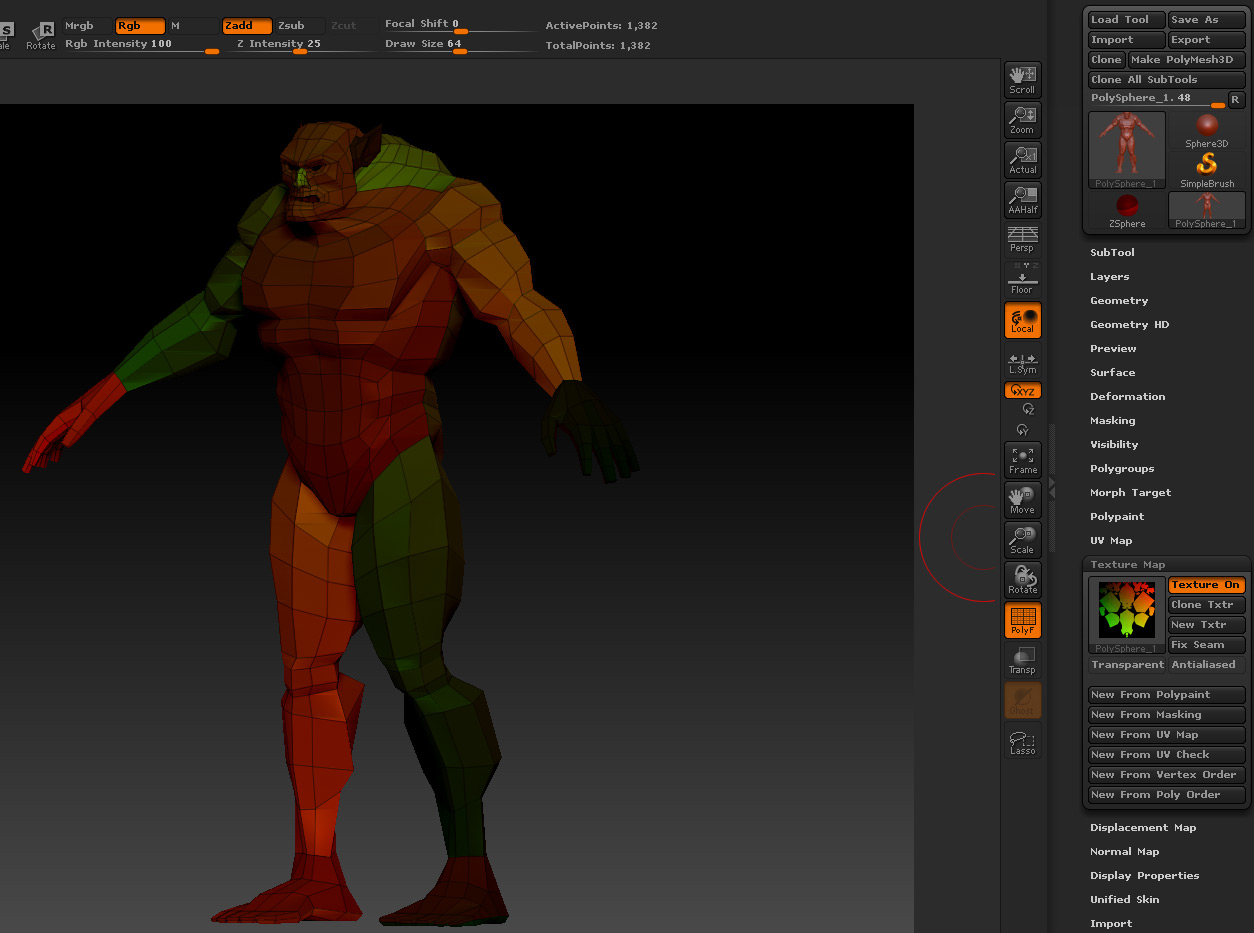Select the Move icon in the right shelf
Viewport: 1254px width, 933px height.
click(x=1022, y=500)
